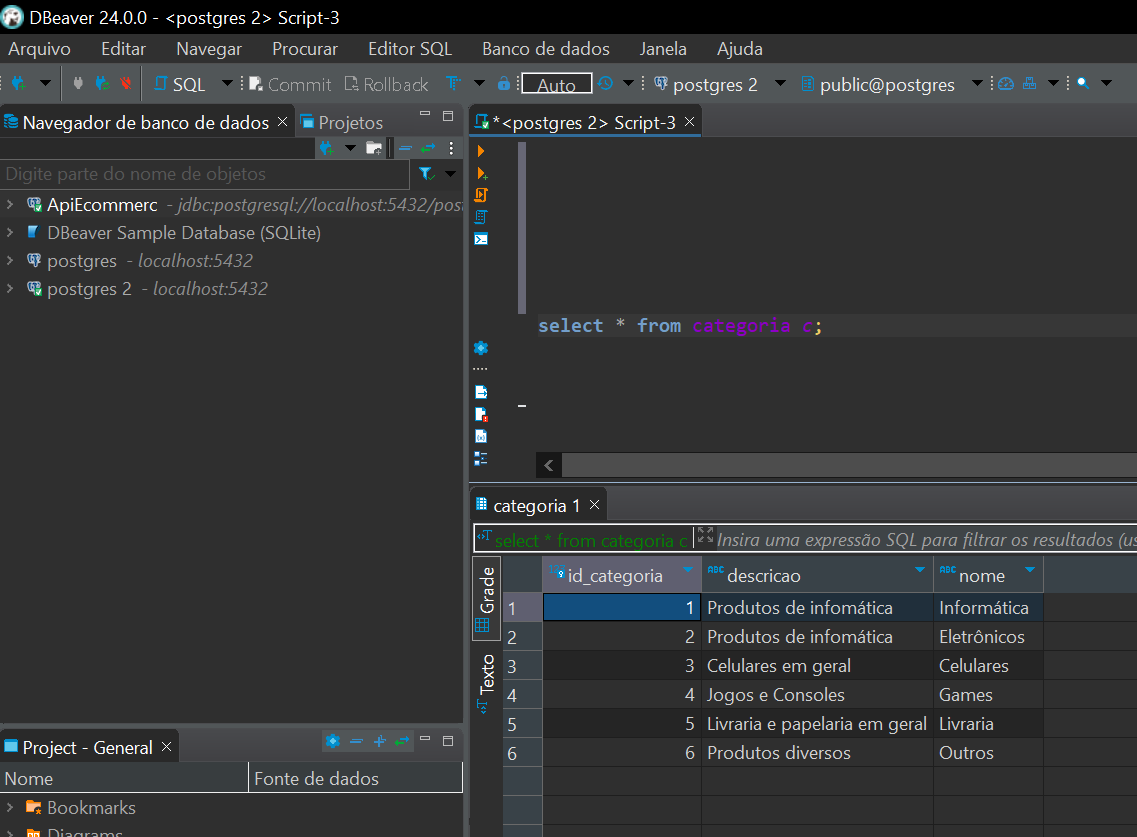The width and height of the screenshot is (1137, 837).
Task: Click the Rollback button
Action: pyautogui.click(x=386, y=84)
